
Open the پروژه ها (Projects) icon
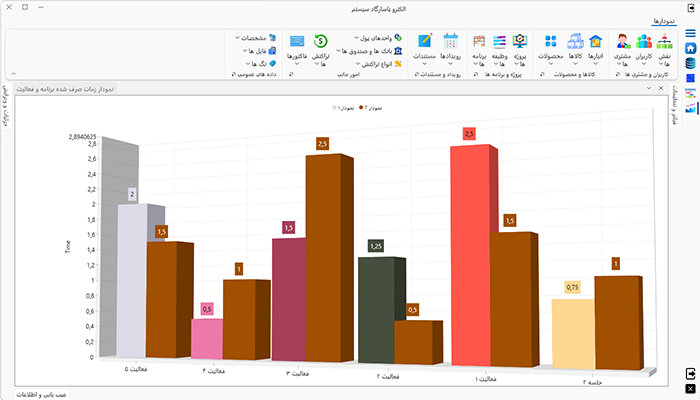[519, 46]
